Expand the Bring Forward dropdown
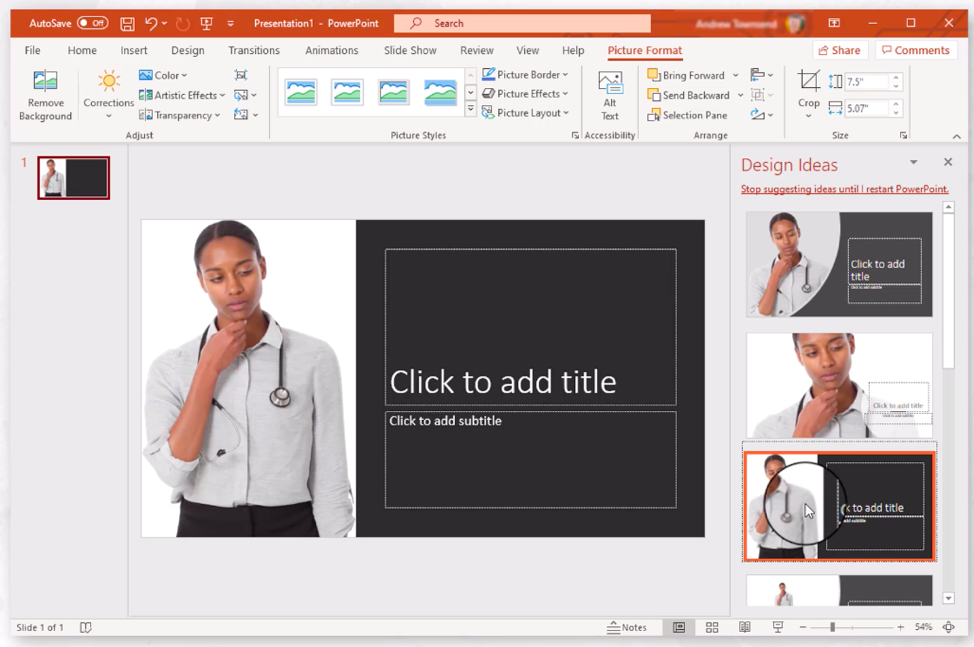The width and height of the screenshot is (974, 647). pyautogui.click(x=737, y=74)
